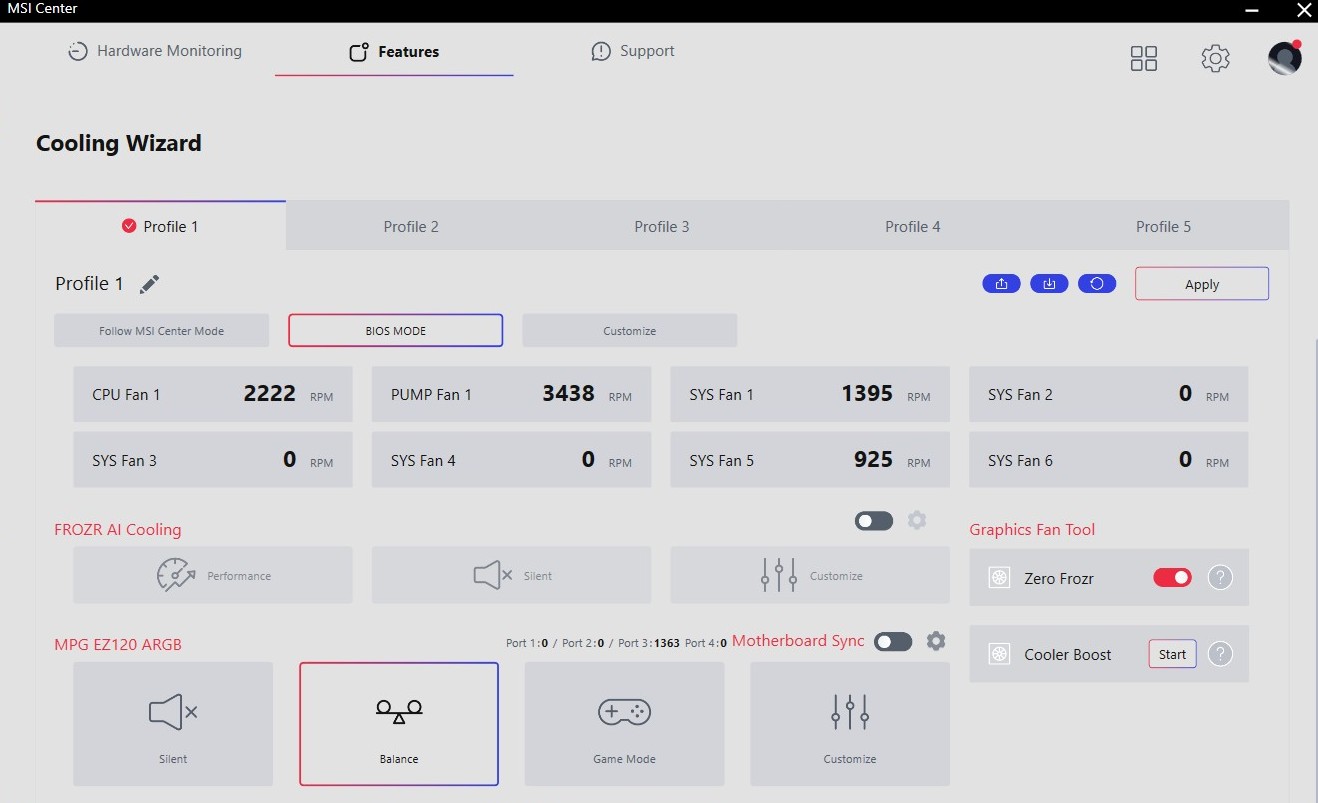Click the SYS Fan 5 tile

click(x=810, y=460)
